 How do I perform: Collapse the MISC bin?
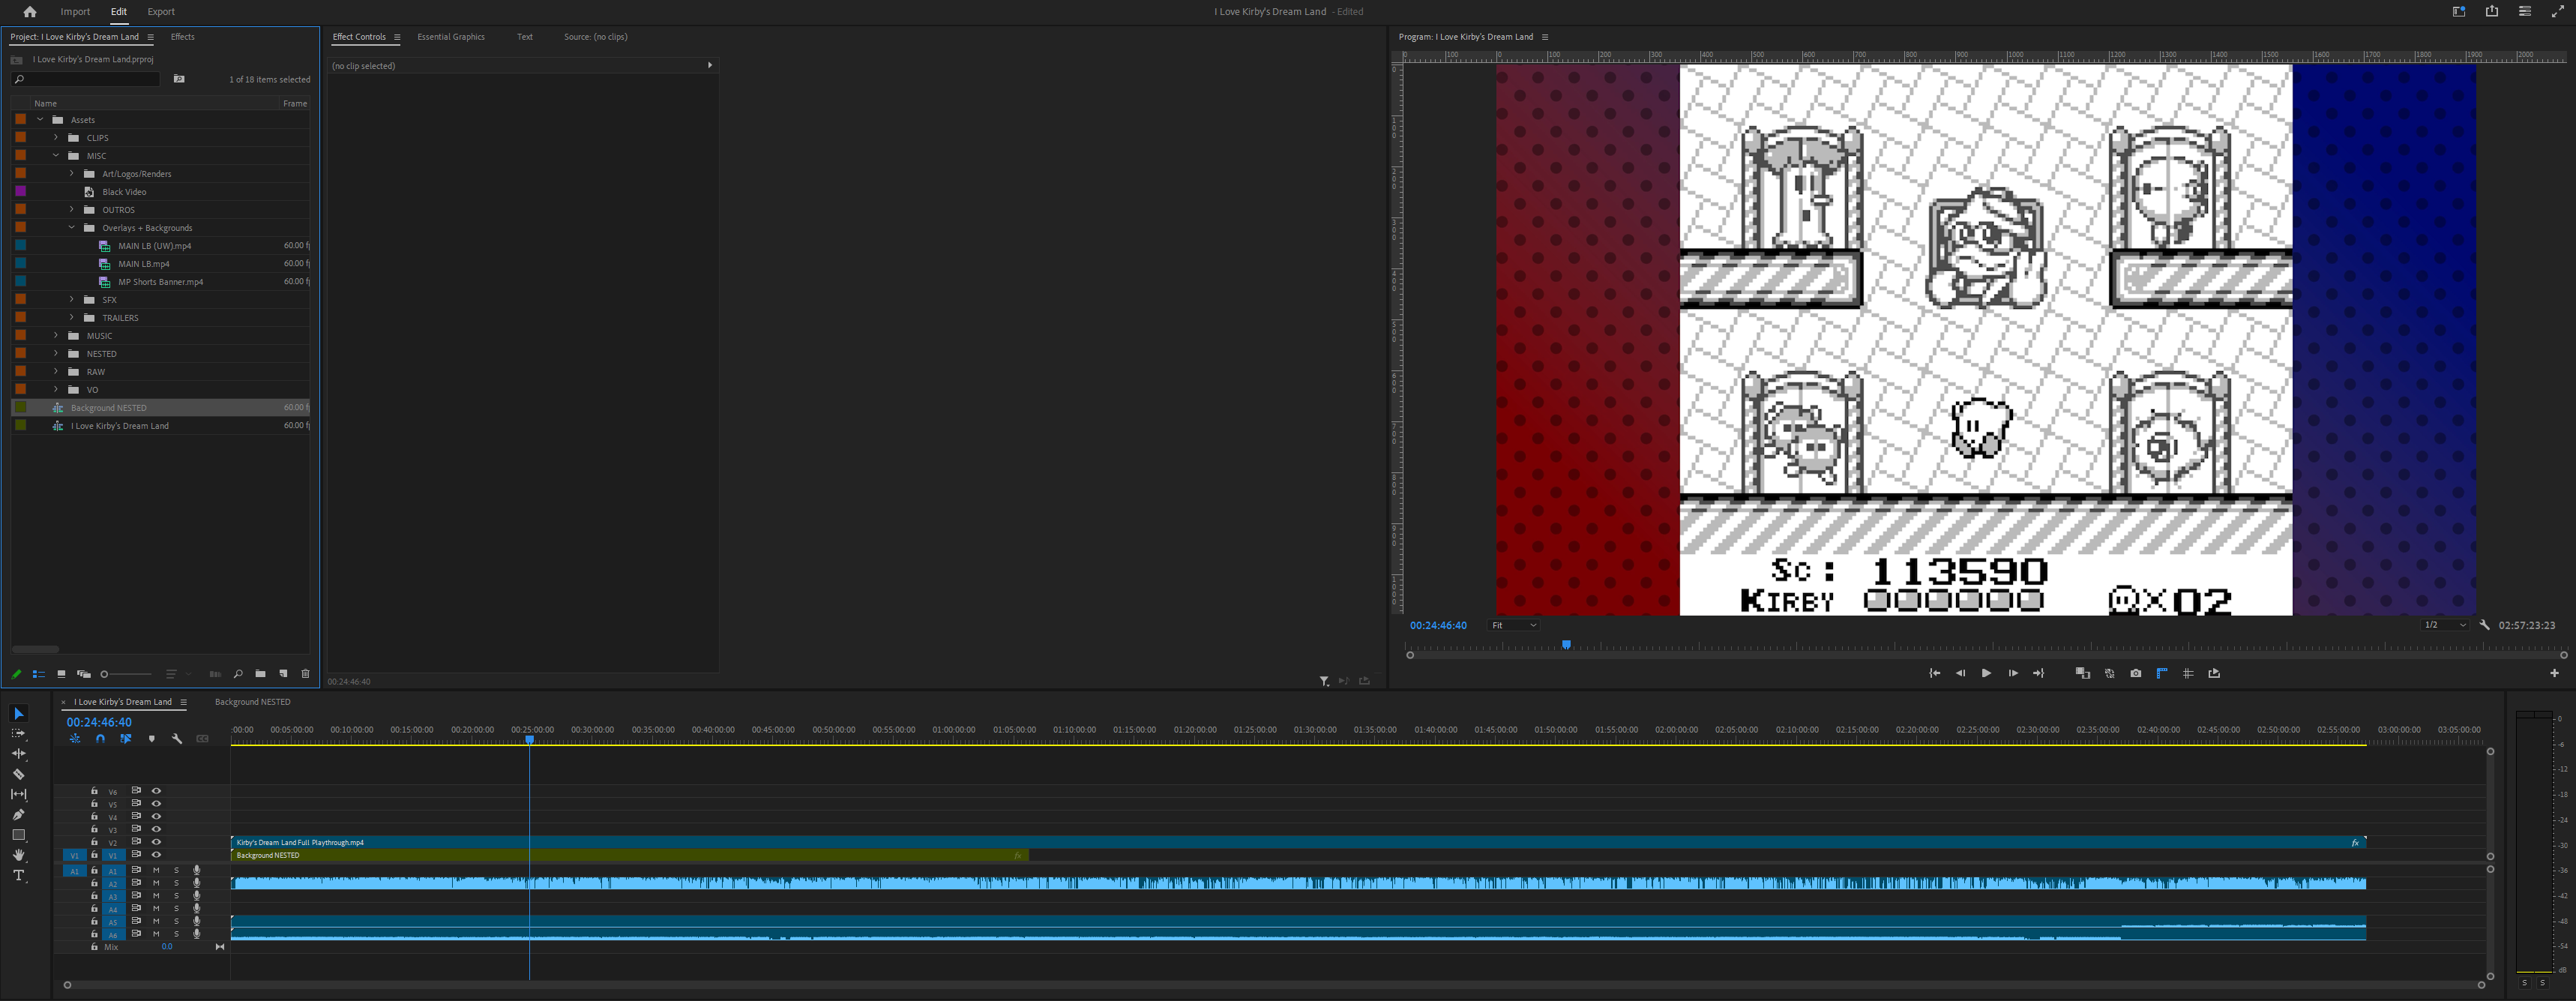point(56,156)
